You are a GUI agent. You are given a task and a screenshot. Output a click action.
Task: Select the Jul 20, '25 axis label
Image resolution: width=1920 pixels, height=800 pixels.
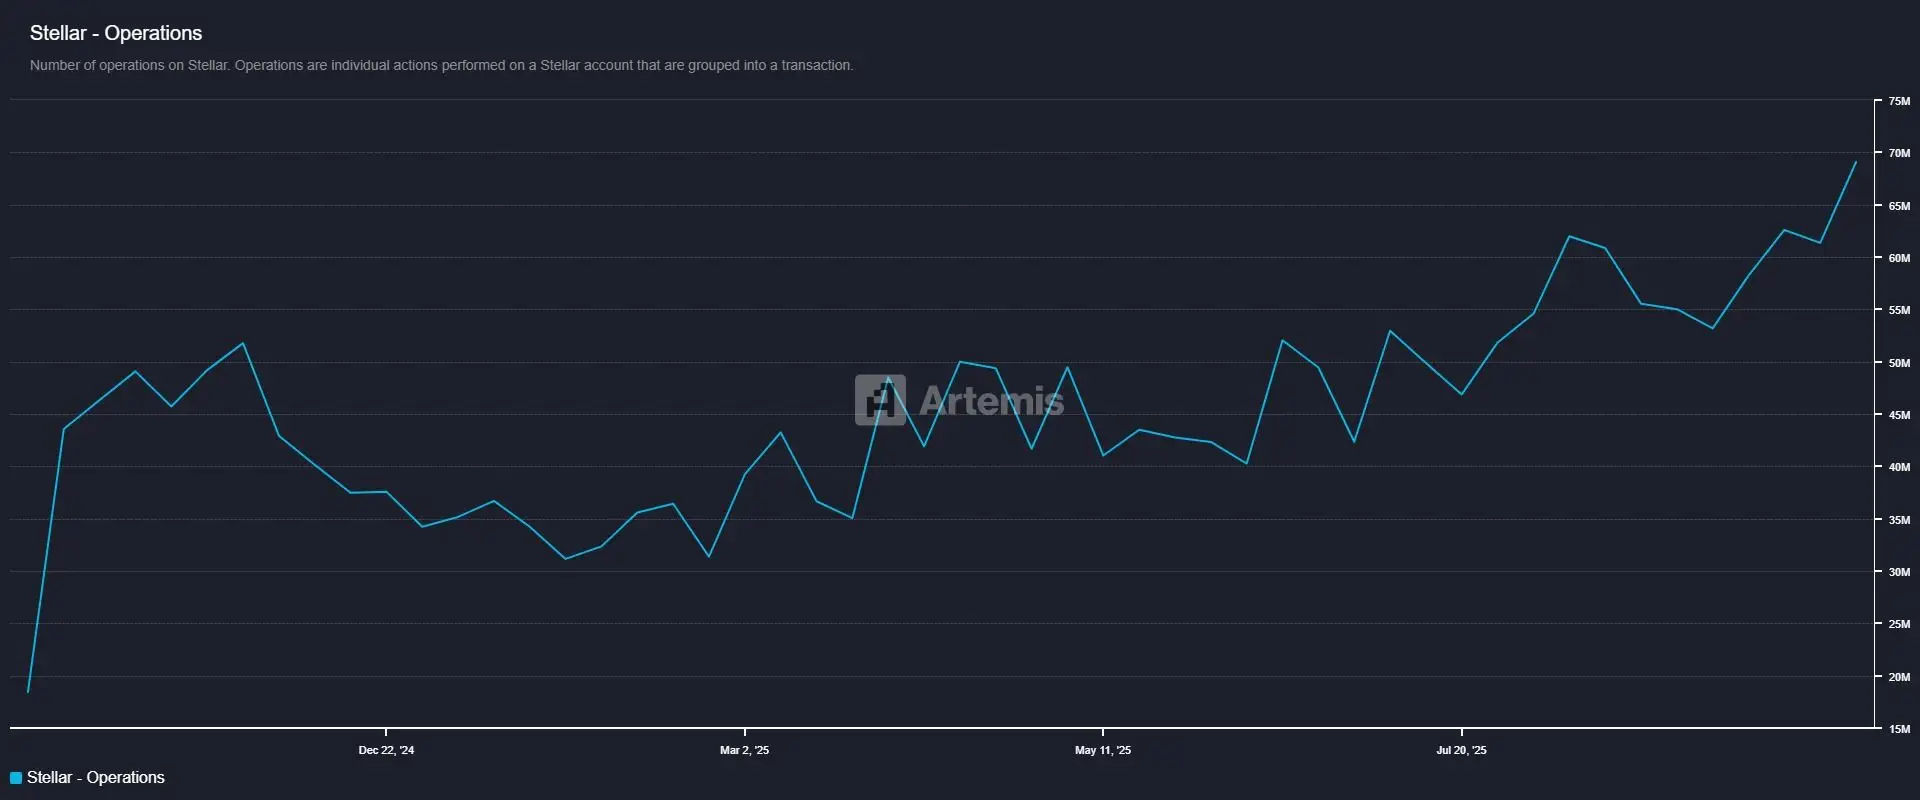pos(1461,750)
